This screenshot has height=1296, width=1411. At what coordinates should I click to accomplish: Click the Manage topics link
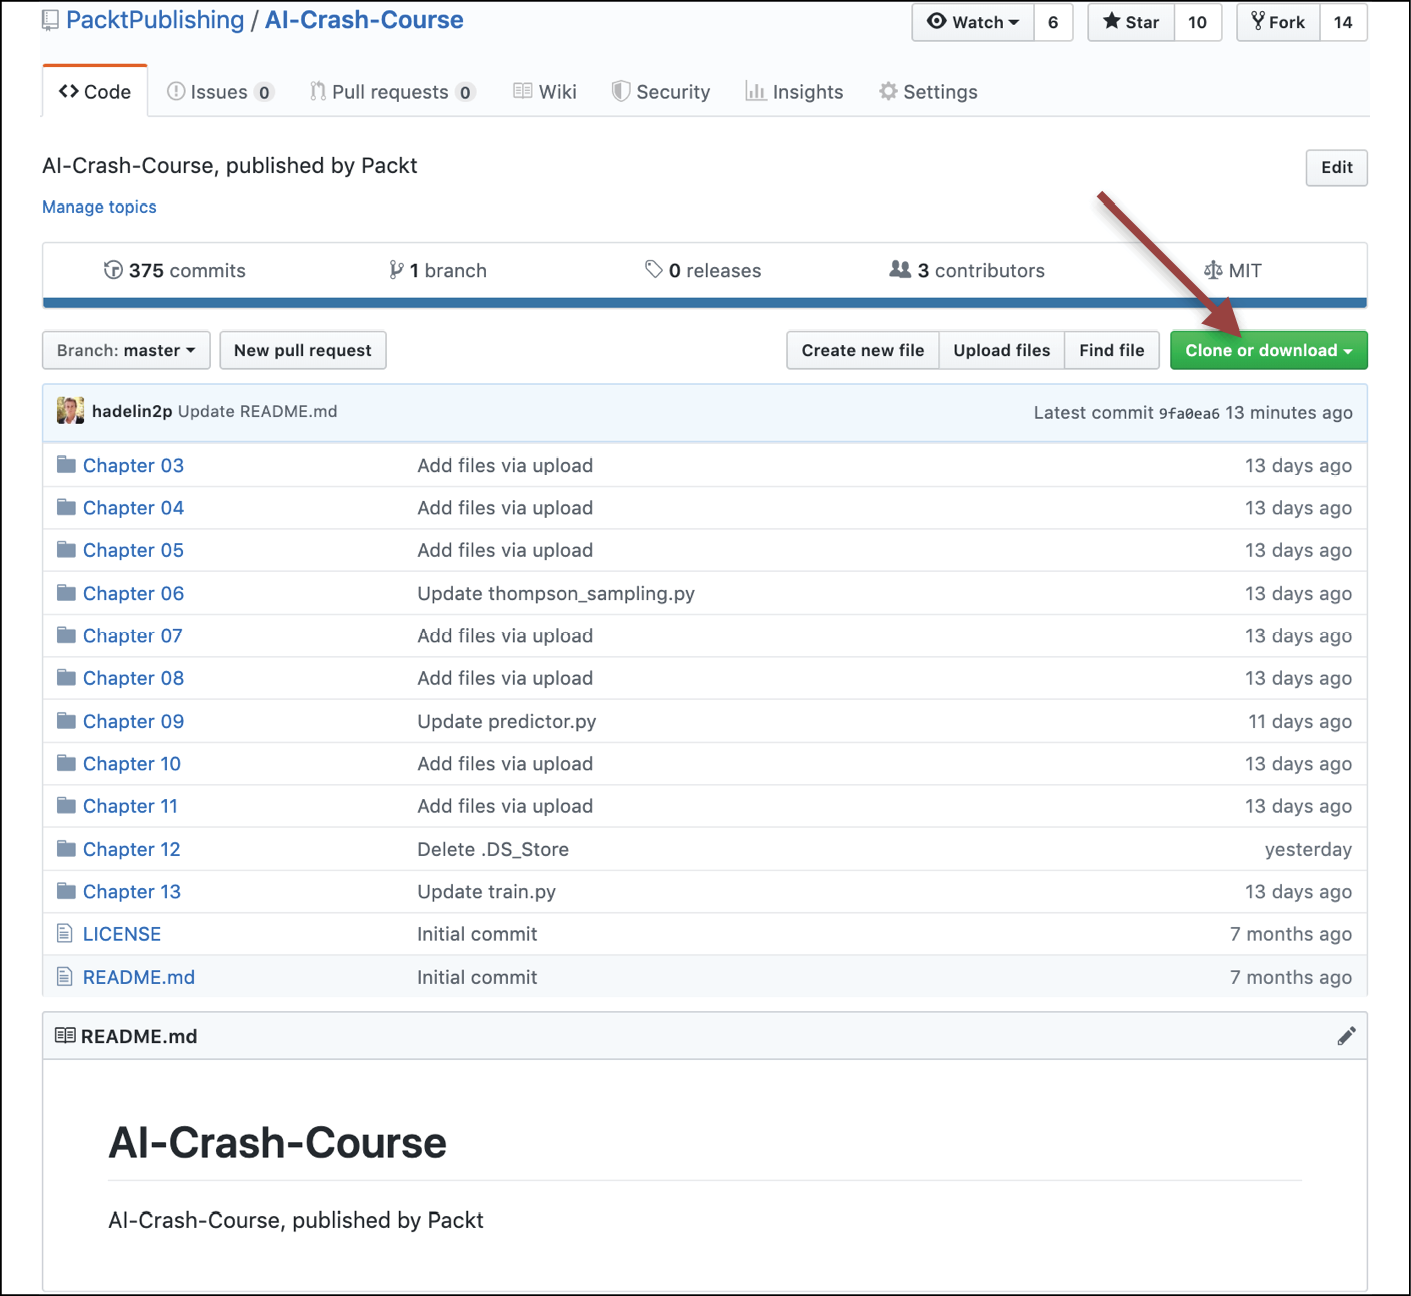click(99, 207)
